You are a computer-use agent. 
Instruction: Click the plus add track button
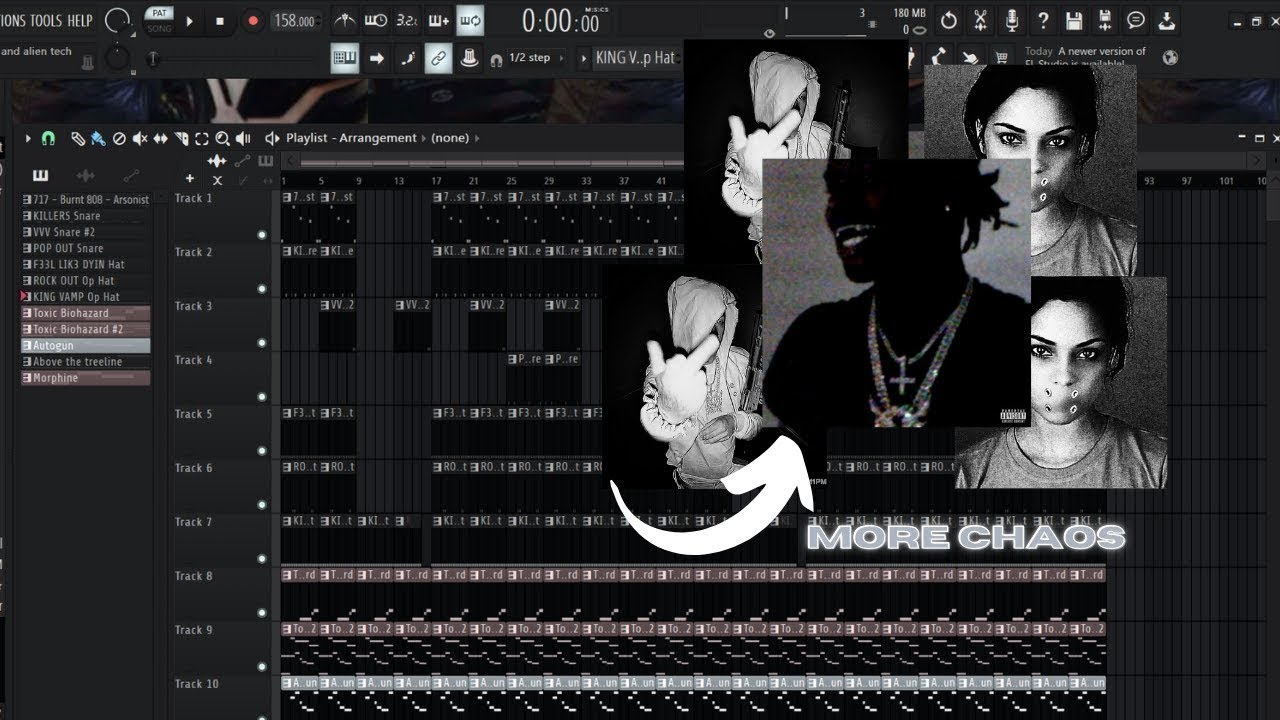tap(190, 178)
